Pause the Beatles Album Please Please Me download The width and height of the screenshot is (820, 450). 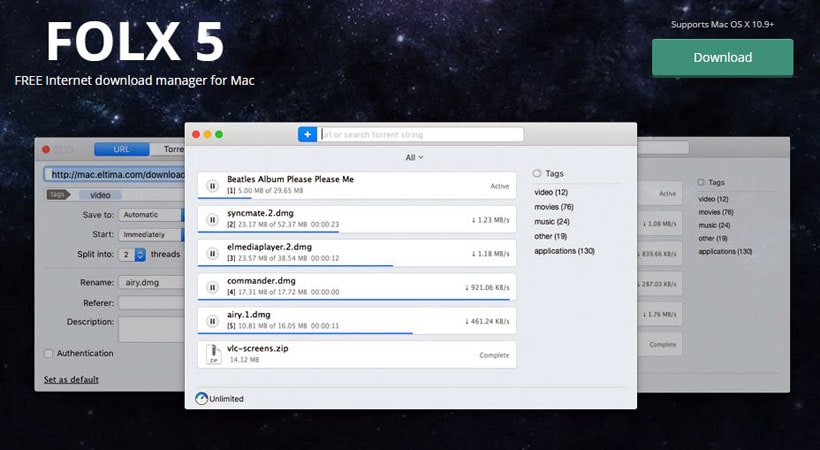(212, 186)
